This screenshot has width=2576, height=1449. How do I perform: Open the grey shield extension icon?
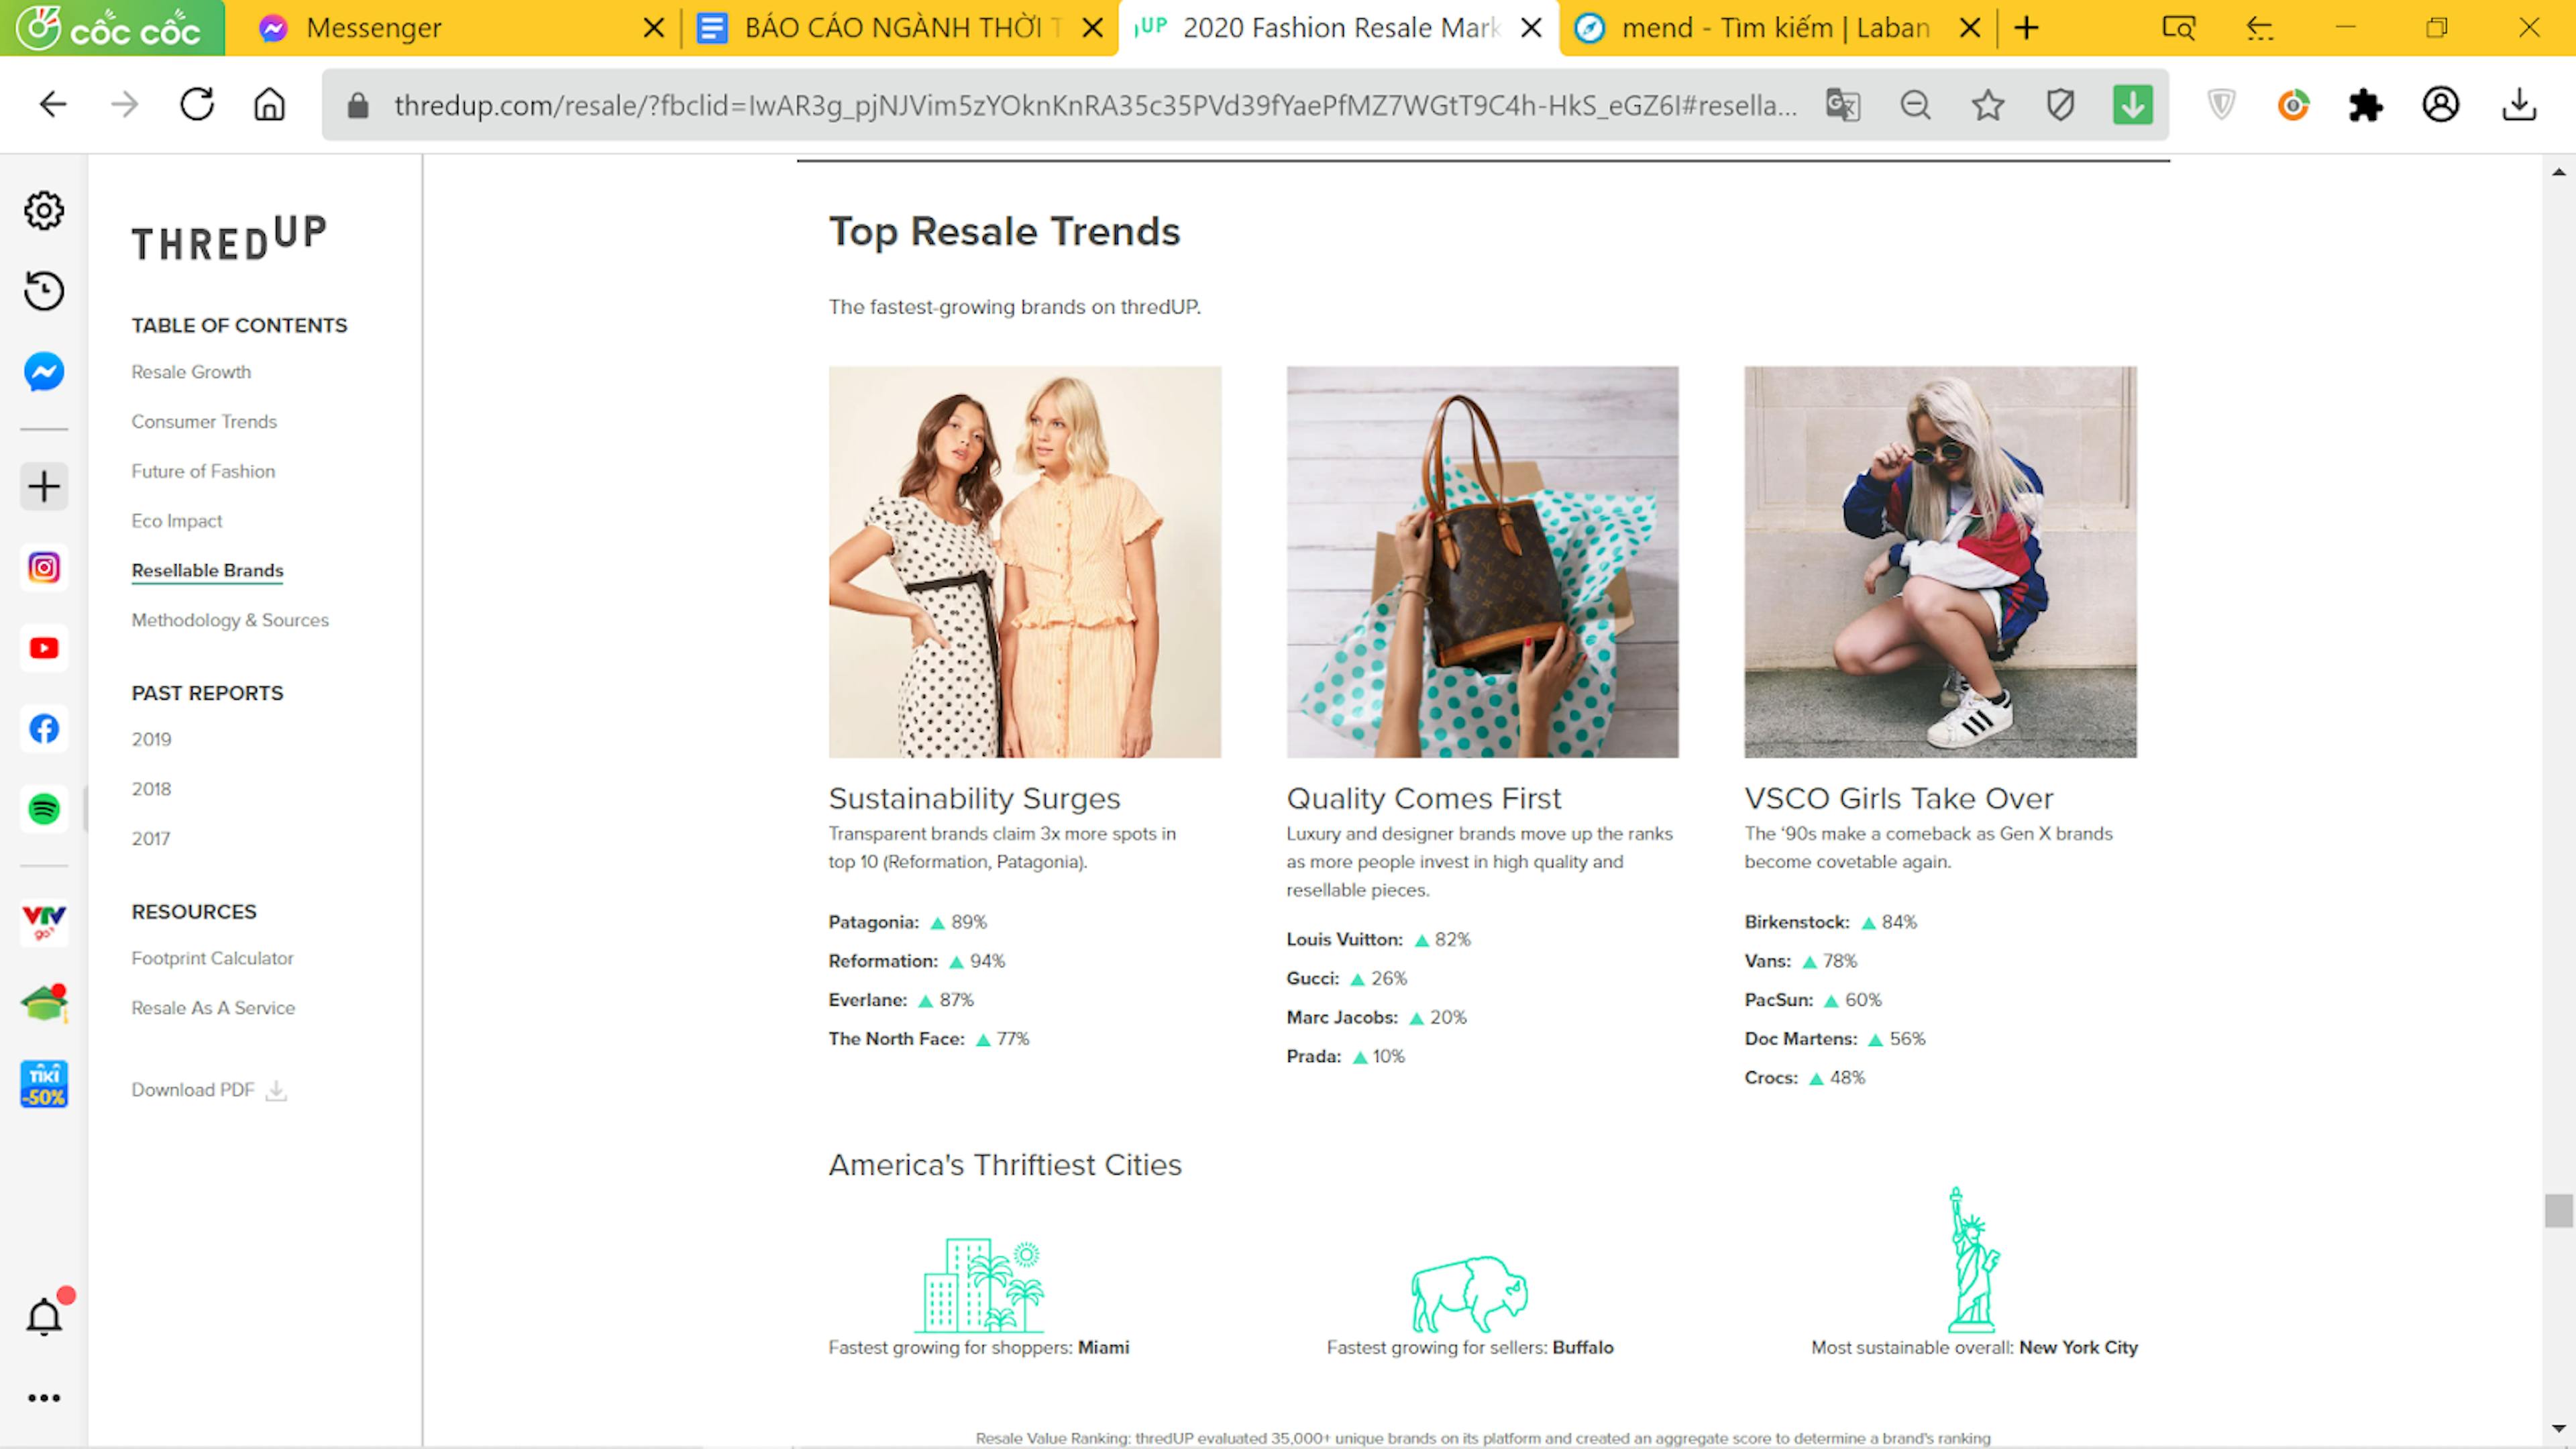tap(2221, 104)
